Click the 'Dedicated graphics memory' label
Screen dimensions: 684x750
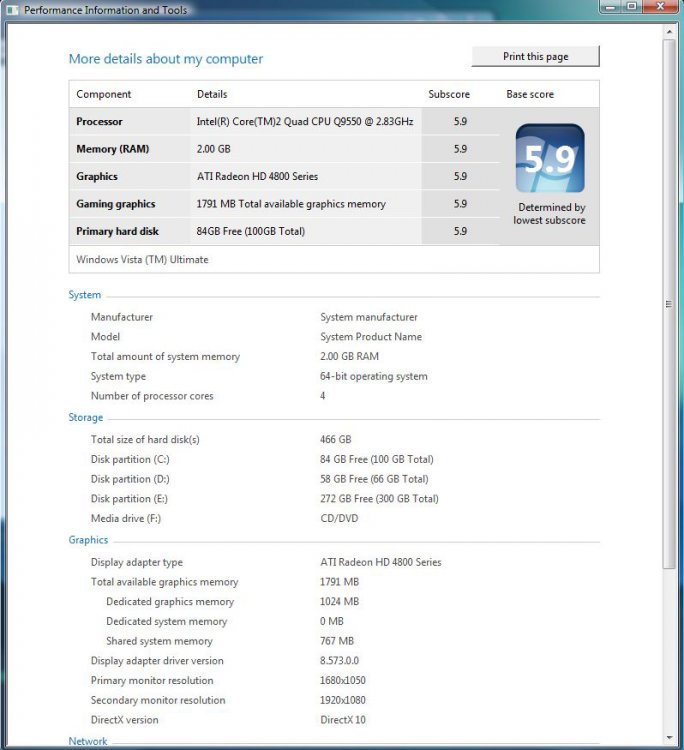point(170,602)
